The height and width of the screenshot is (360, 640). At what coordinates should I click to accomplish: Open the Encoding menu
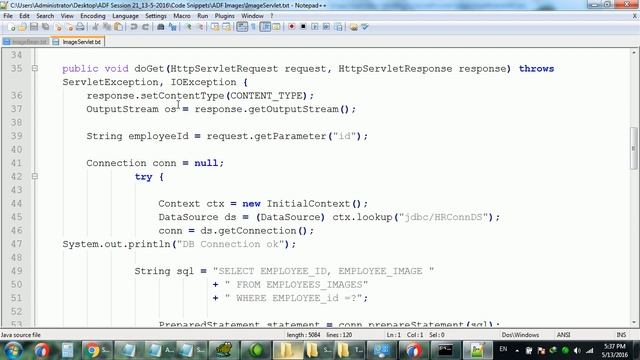tap(93, 16)
